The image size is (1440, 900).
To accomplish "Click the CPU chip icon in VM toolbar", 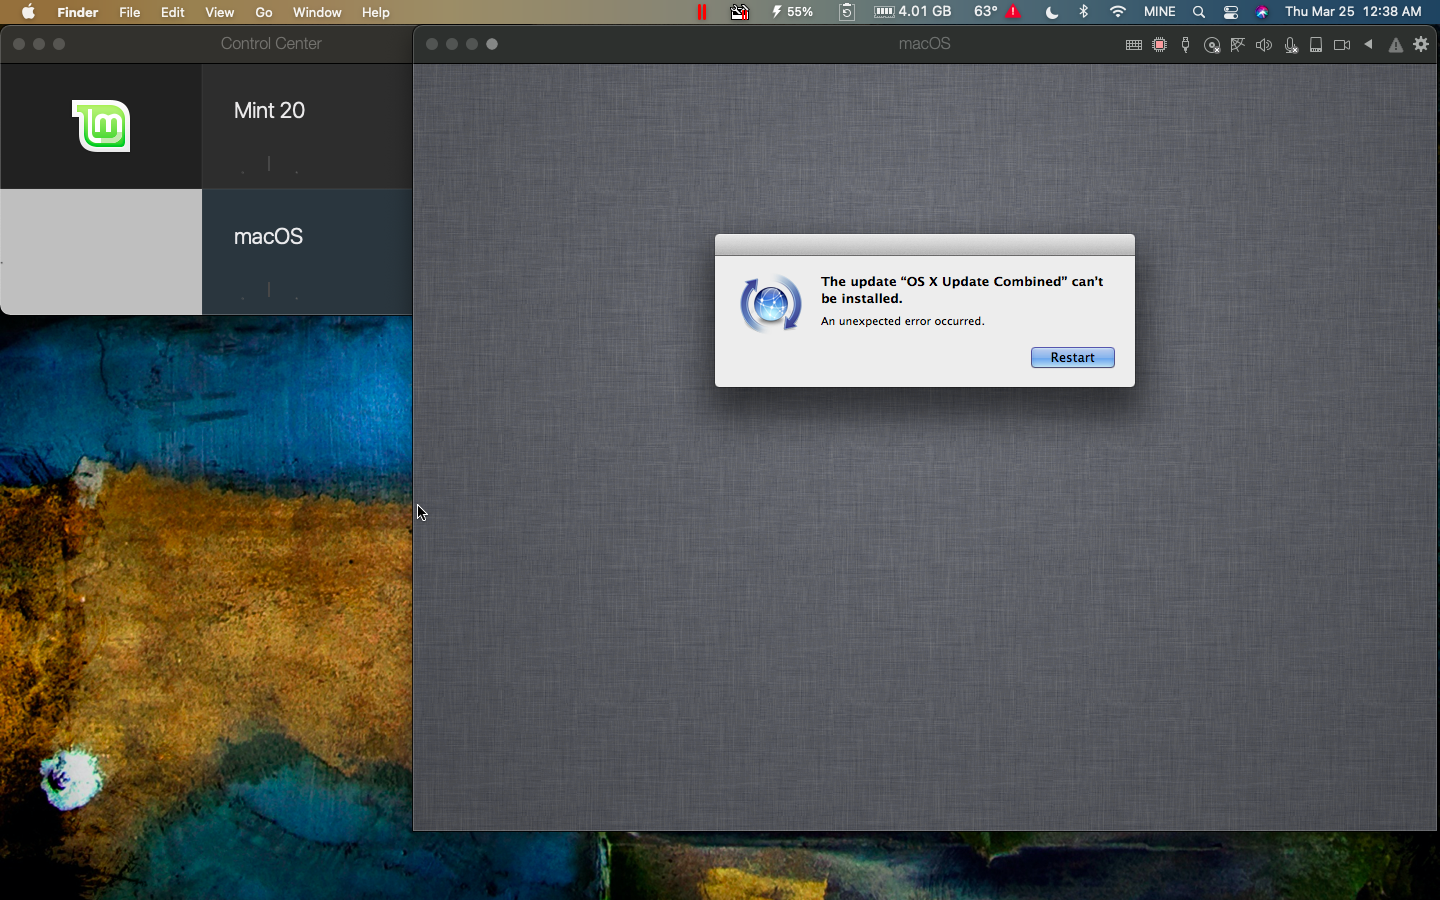I will pyautogui.click(x=1160, y=45).
